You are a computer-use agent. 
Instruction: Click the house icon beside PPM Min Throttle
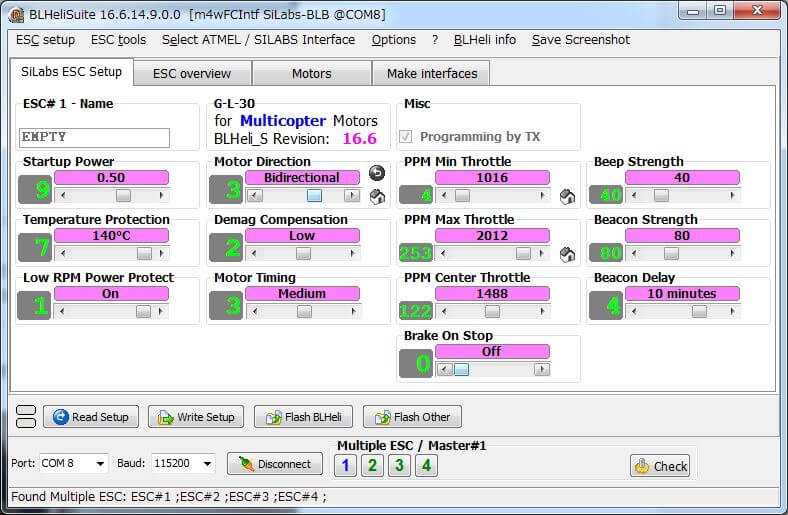pyautogui.click(x=567, y=196)
